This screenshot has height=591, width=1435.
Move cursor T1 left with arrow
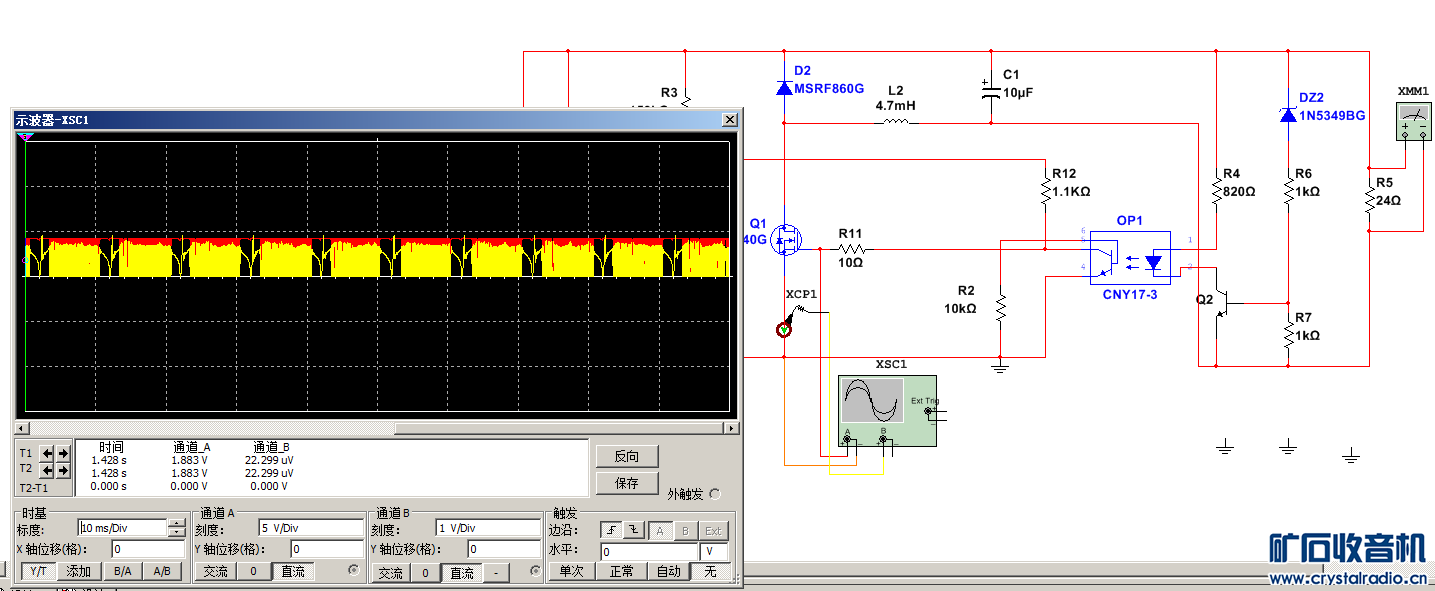(47, 453)
